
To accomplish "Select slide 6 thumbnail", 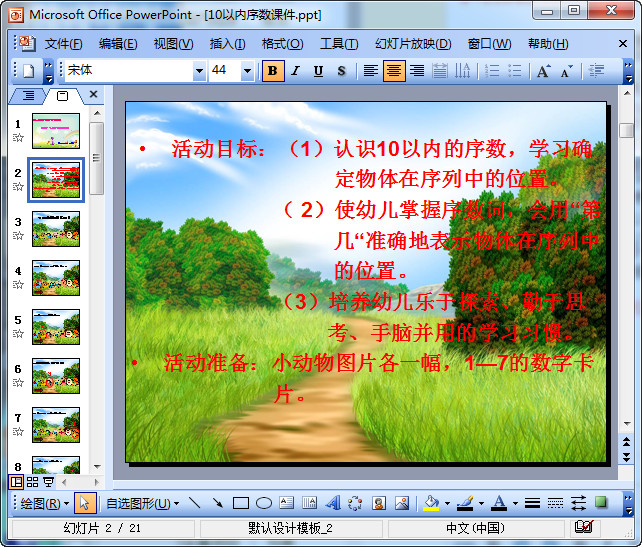I will (56, 376).
